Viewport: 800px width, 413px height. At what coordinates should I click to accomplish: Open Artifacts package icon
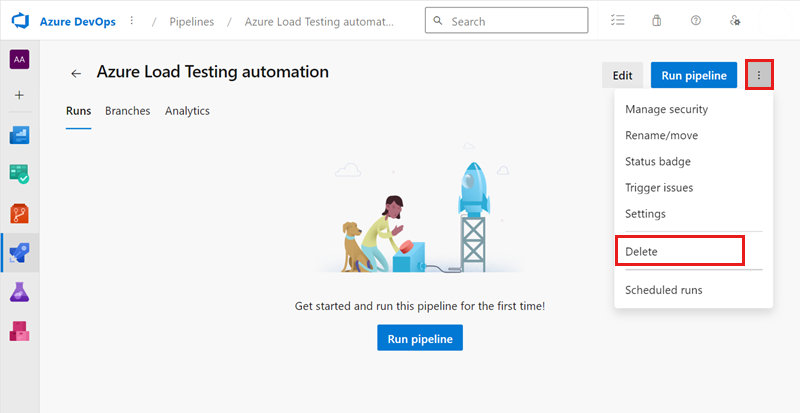[19, 331]
